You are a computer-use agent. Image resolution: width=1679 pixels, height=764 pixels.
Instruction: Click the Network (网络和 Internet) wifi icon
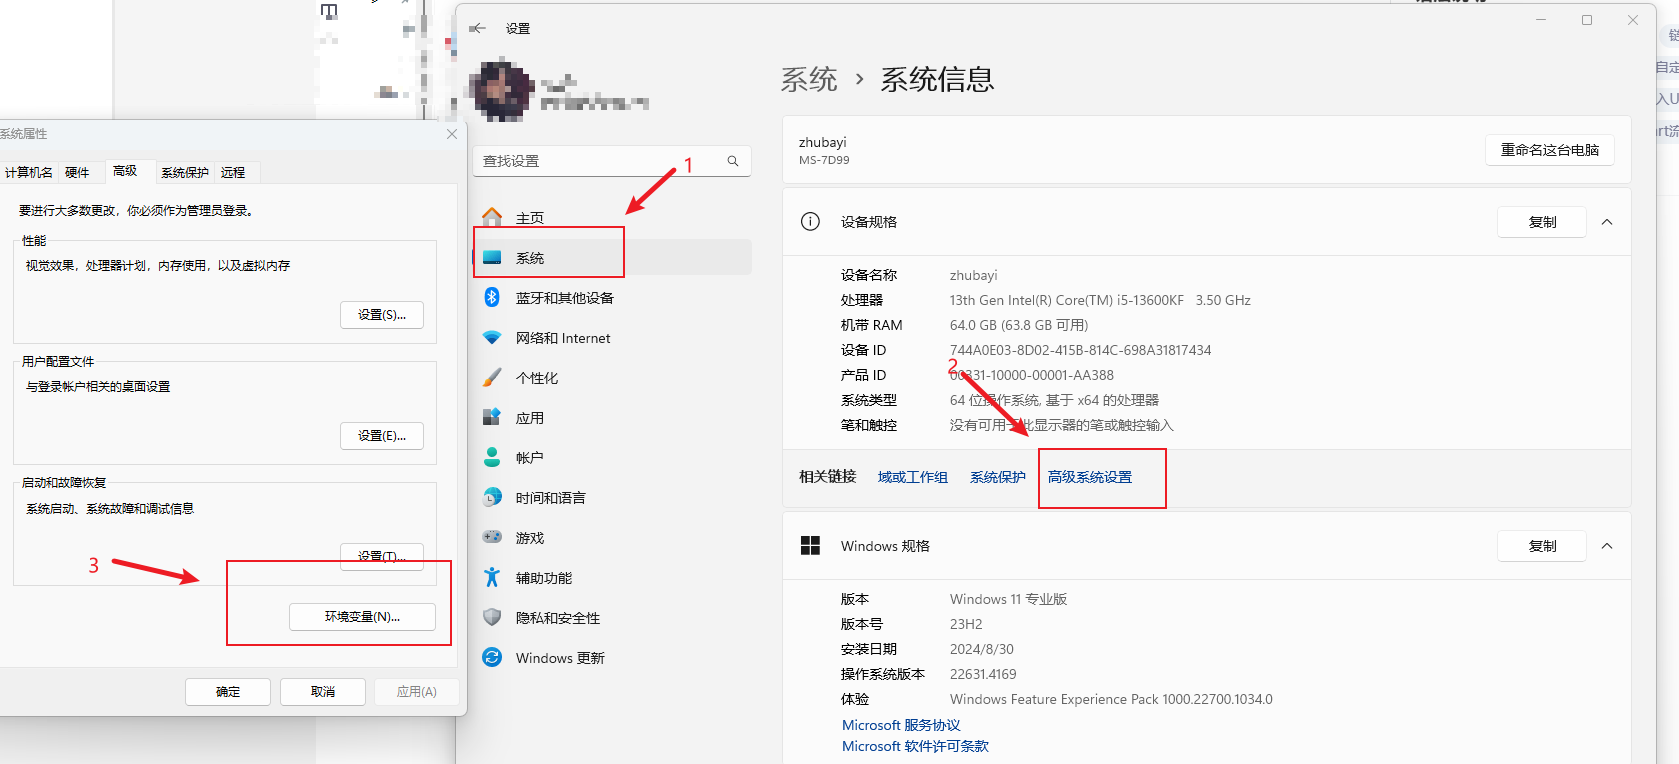(x=492, y=338)
